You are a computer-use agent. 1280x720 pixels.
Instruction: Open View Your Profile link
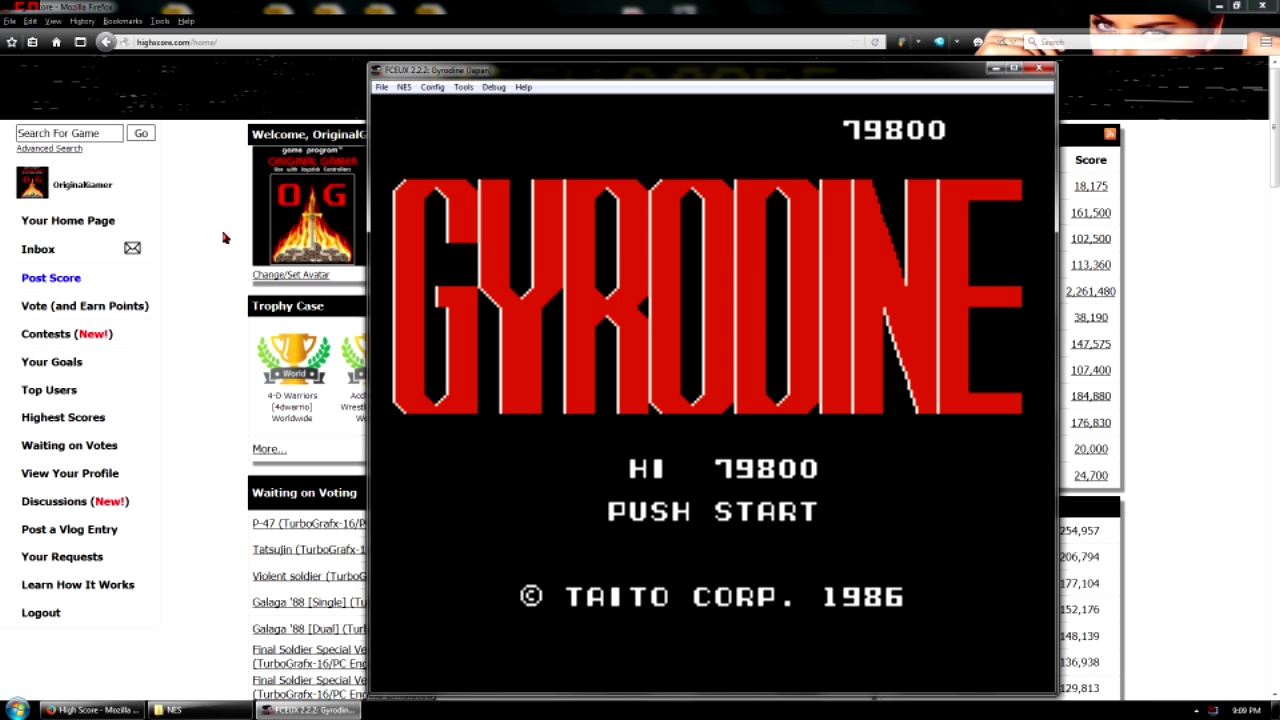click(x=70, y=473)
